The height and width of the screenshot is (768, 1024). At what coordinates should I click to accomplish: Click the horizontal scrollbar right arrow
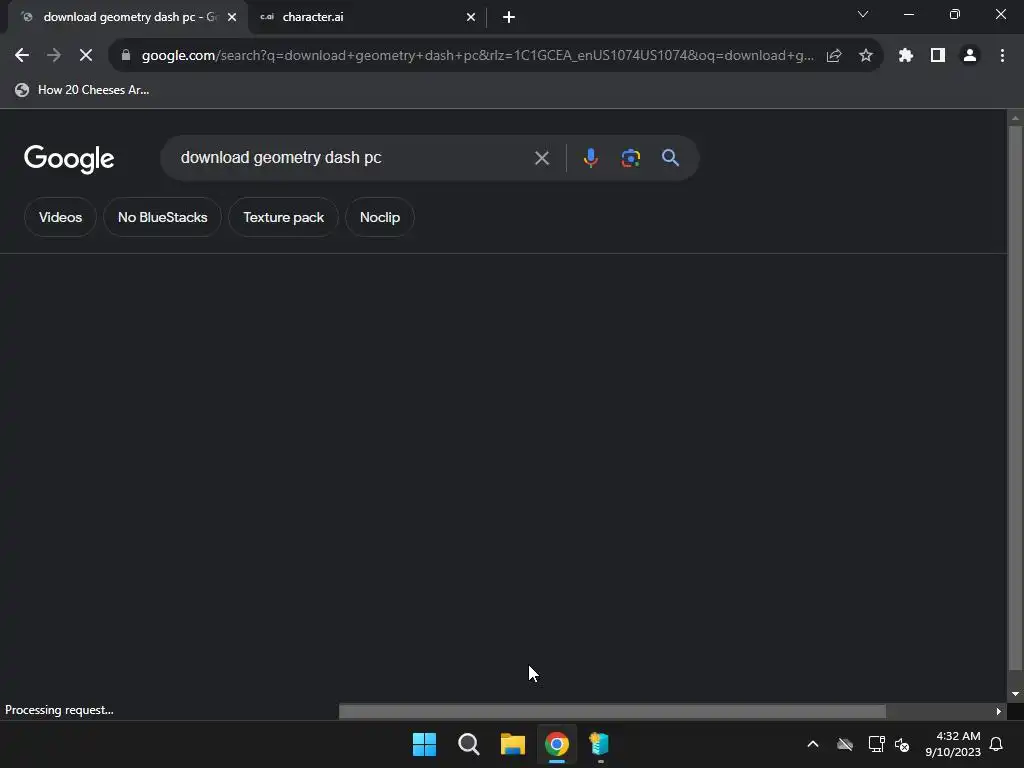coord(999,711)
